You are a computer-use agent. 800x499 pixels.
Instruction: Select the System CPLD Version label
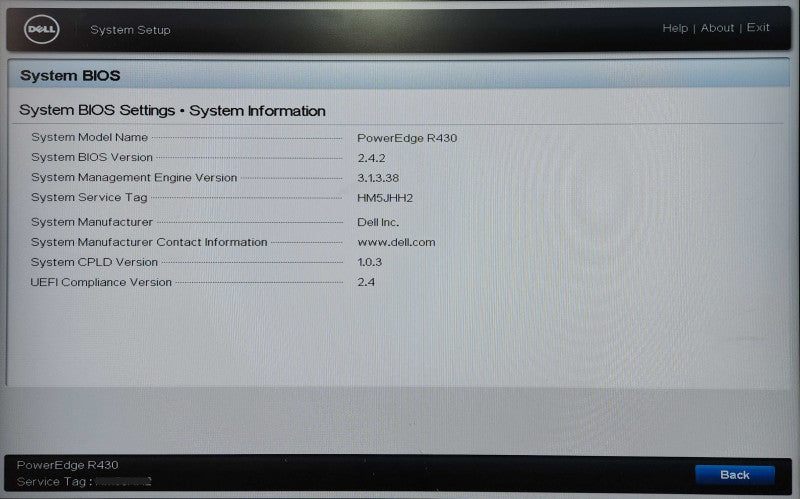(94, 262)
